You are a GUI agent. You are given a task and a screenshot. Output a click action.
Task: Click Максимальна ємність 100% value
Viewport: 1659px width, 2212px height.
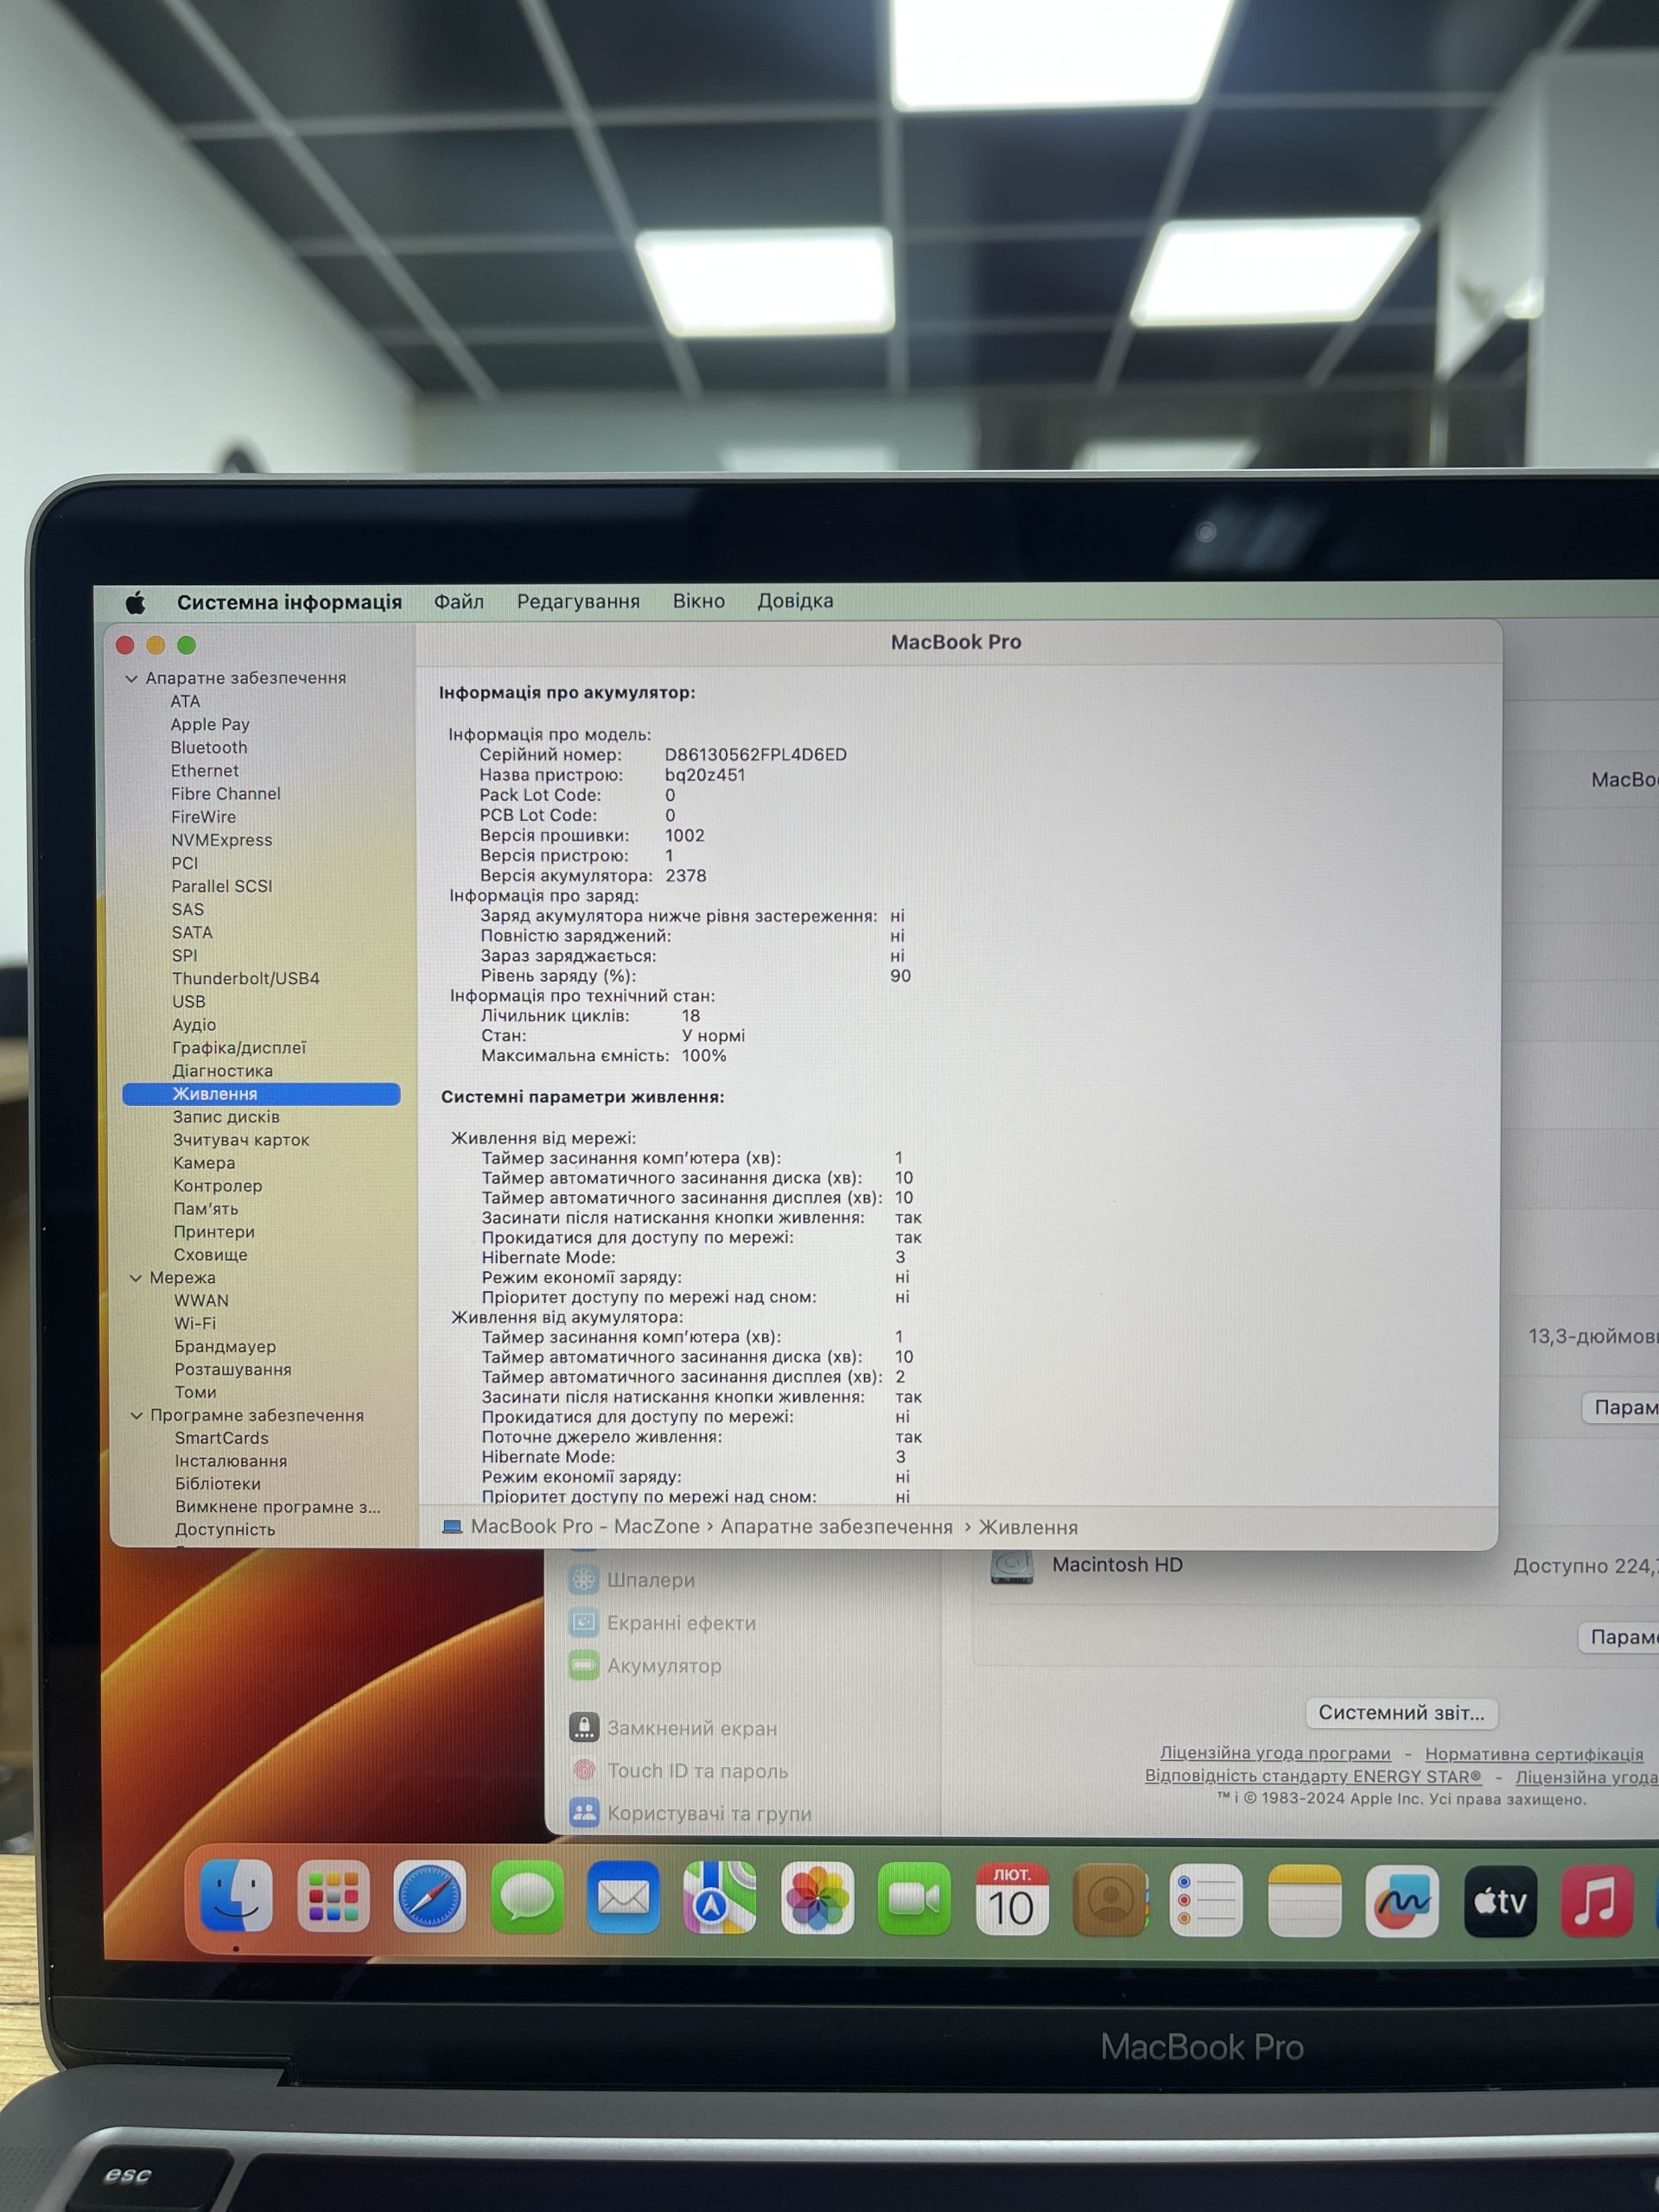click(704, 1056)
